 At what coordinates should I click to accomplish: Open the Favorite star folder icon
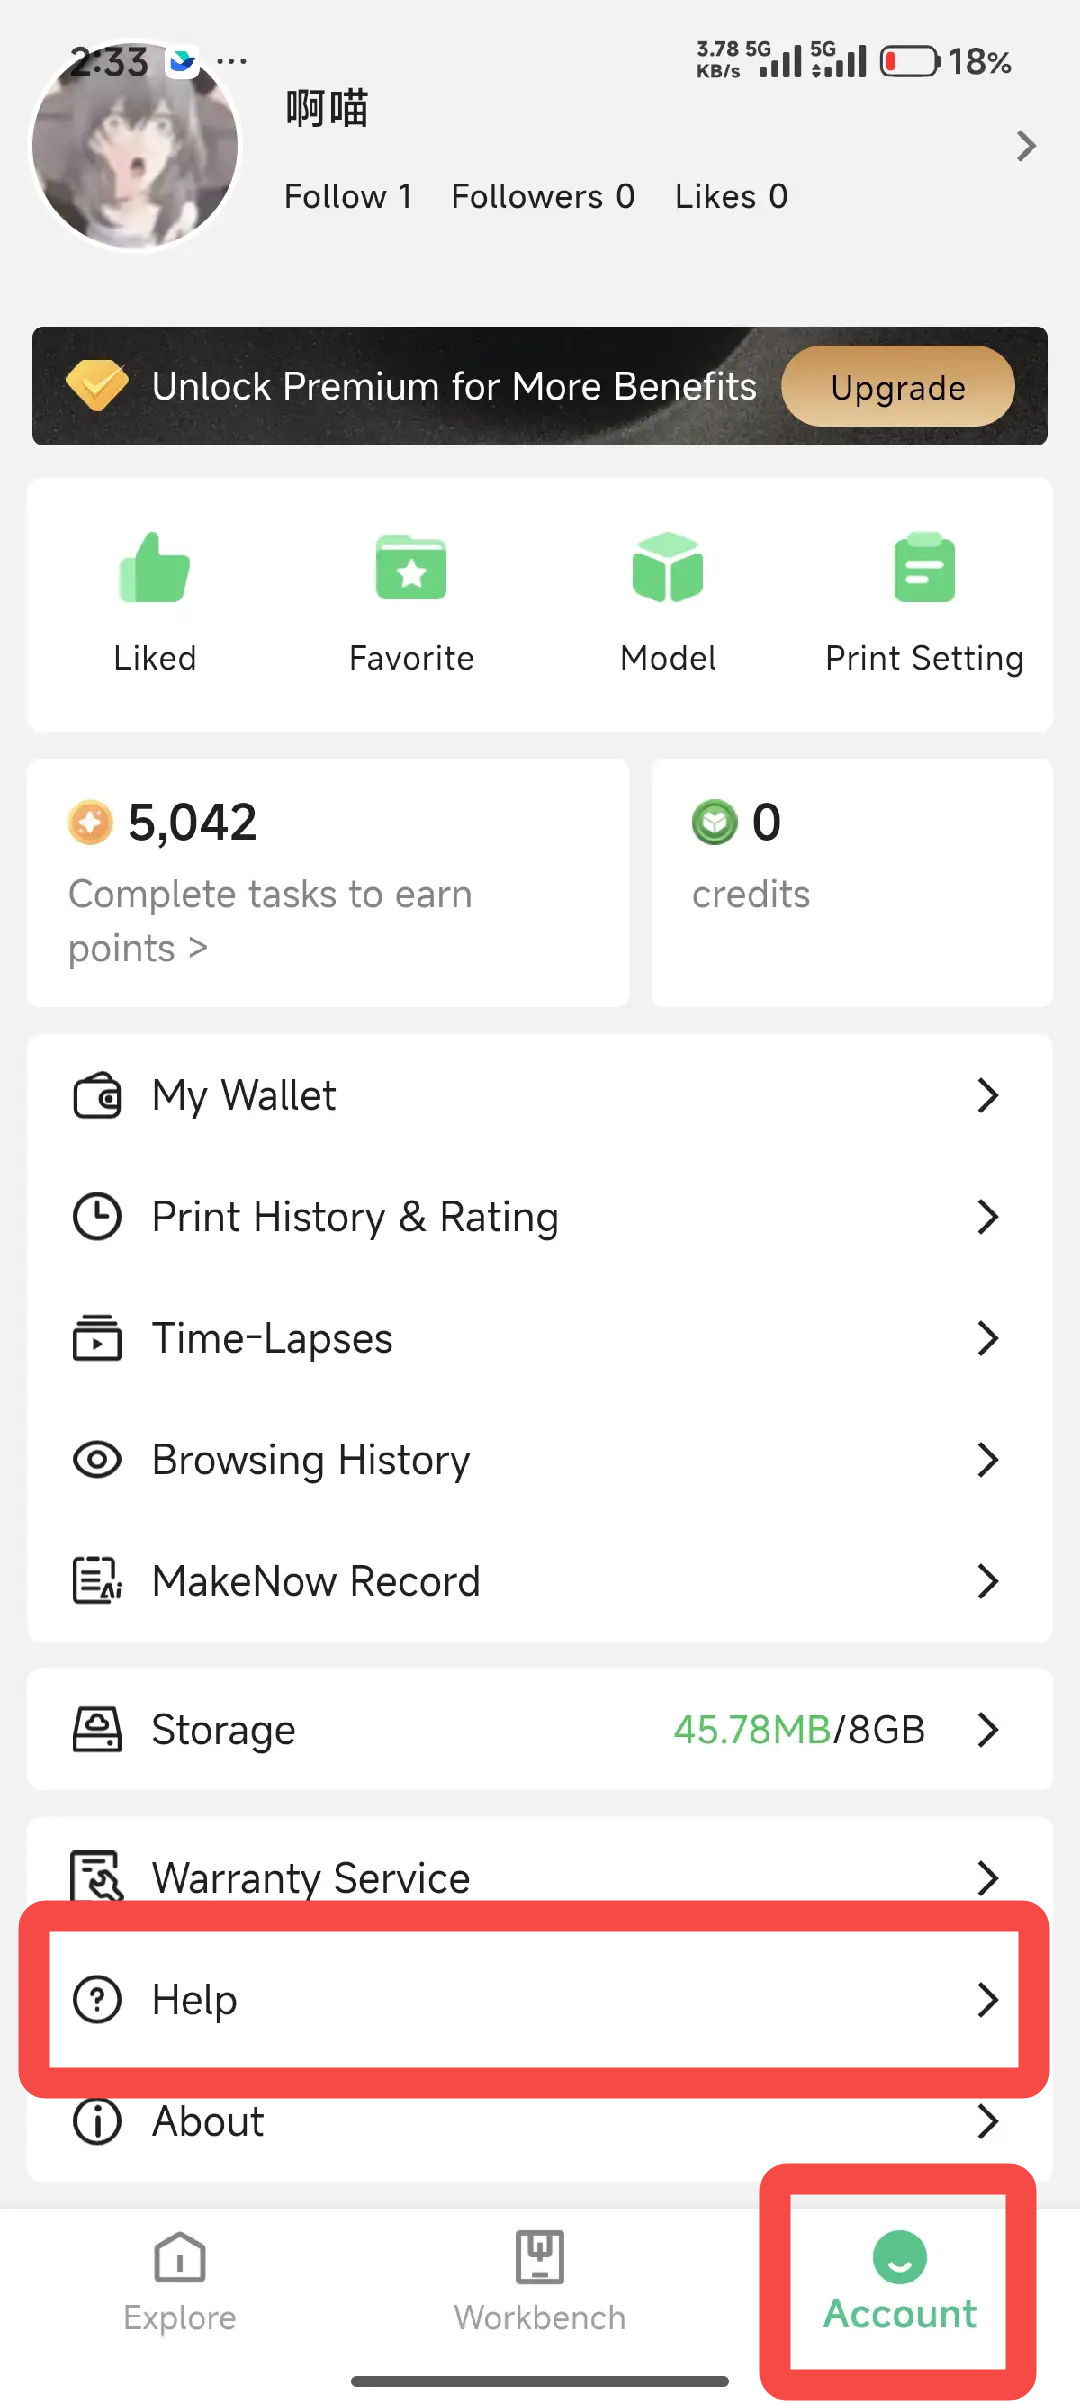411,568
